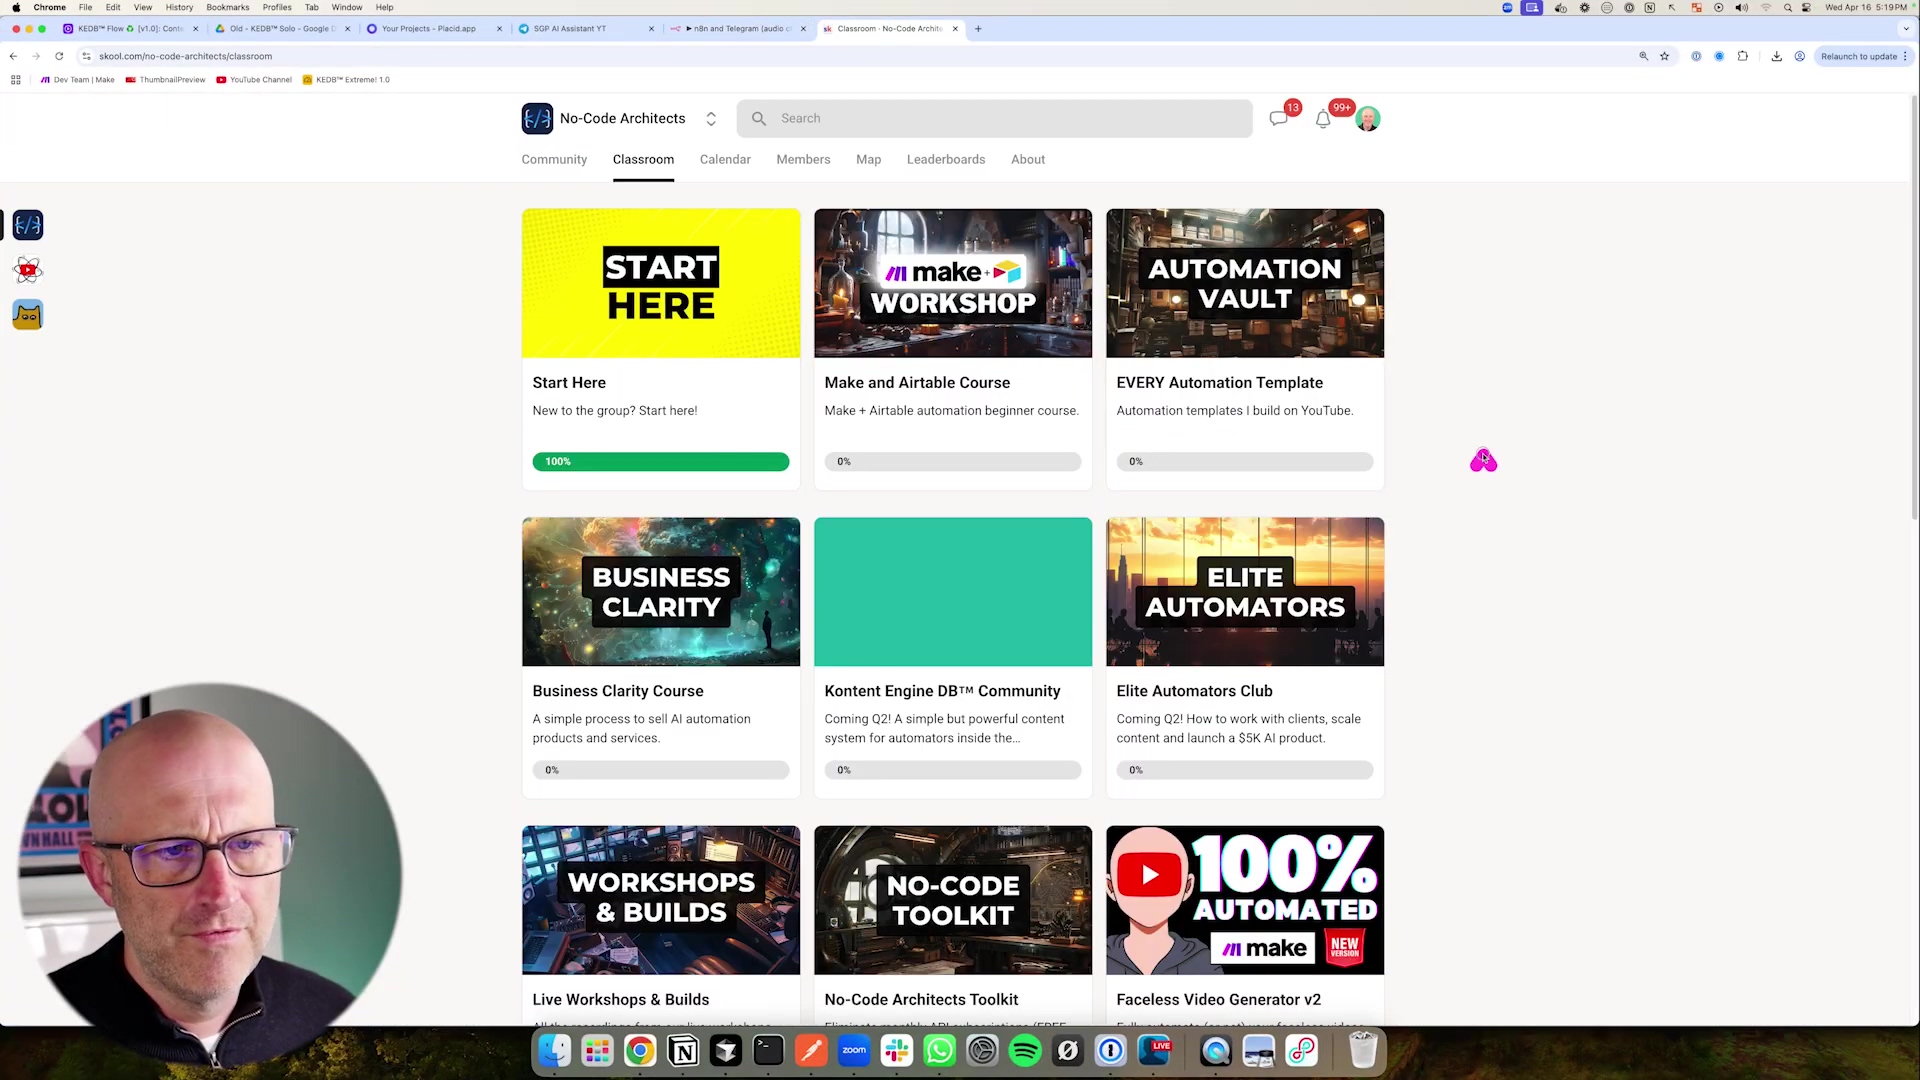Click the red atom group sidebar icon

(x=28, y=270)
